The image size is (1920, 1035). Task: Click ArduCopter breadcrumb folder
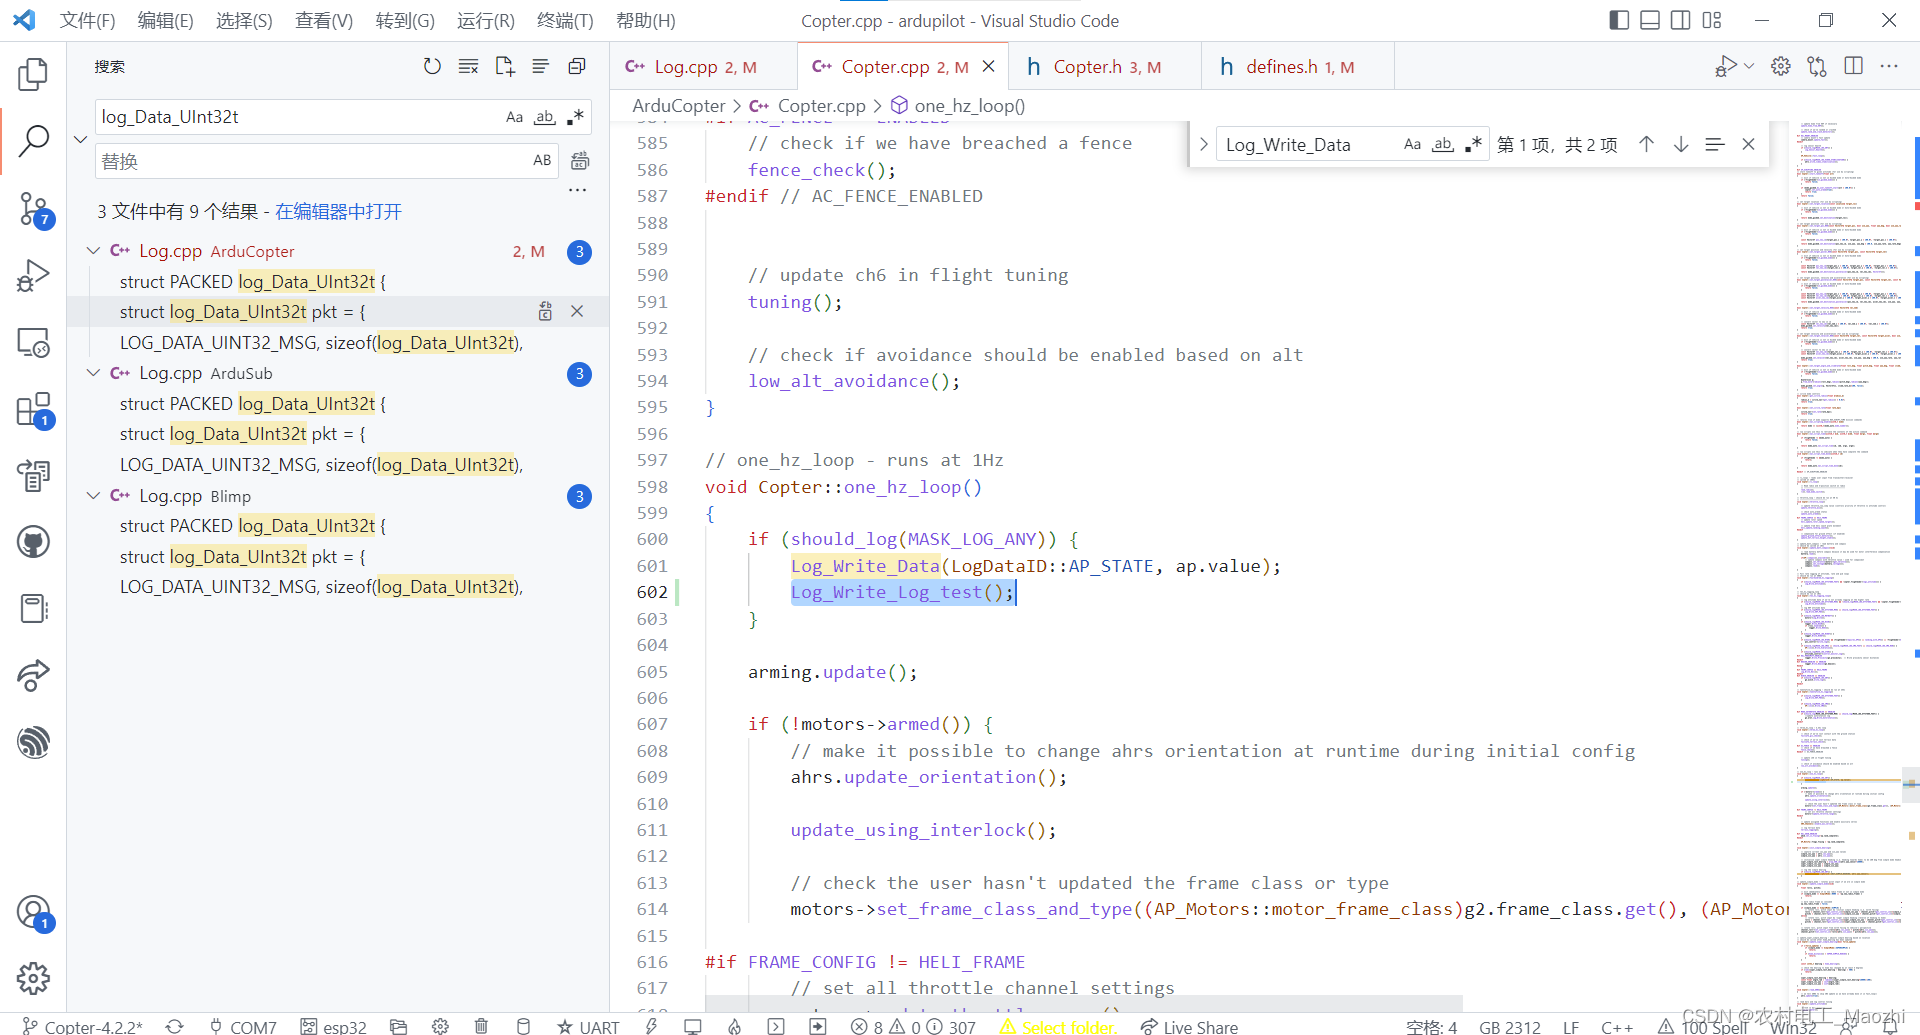(679, 106)
